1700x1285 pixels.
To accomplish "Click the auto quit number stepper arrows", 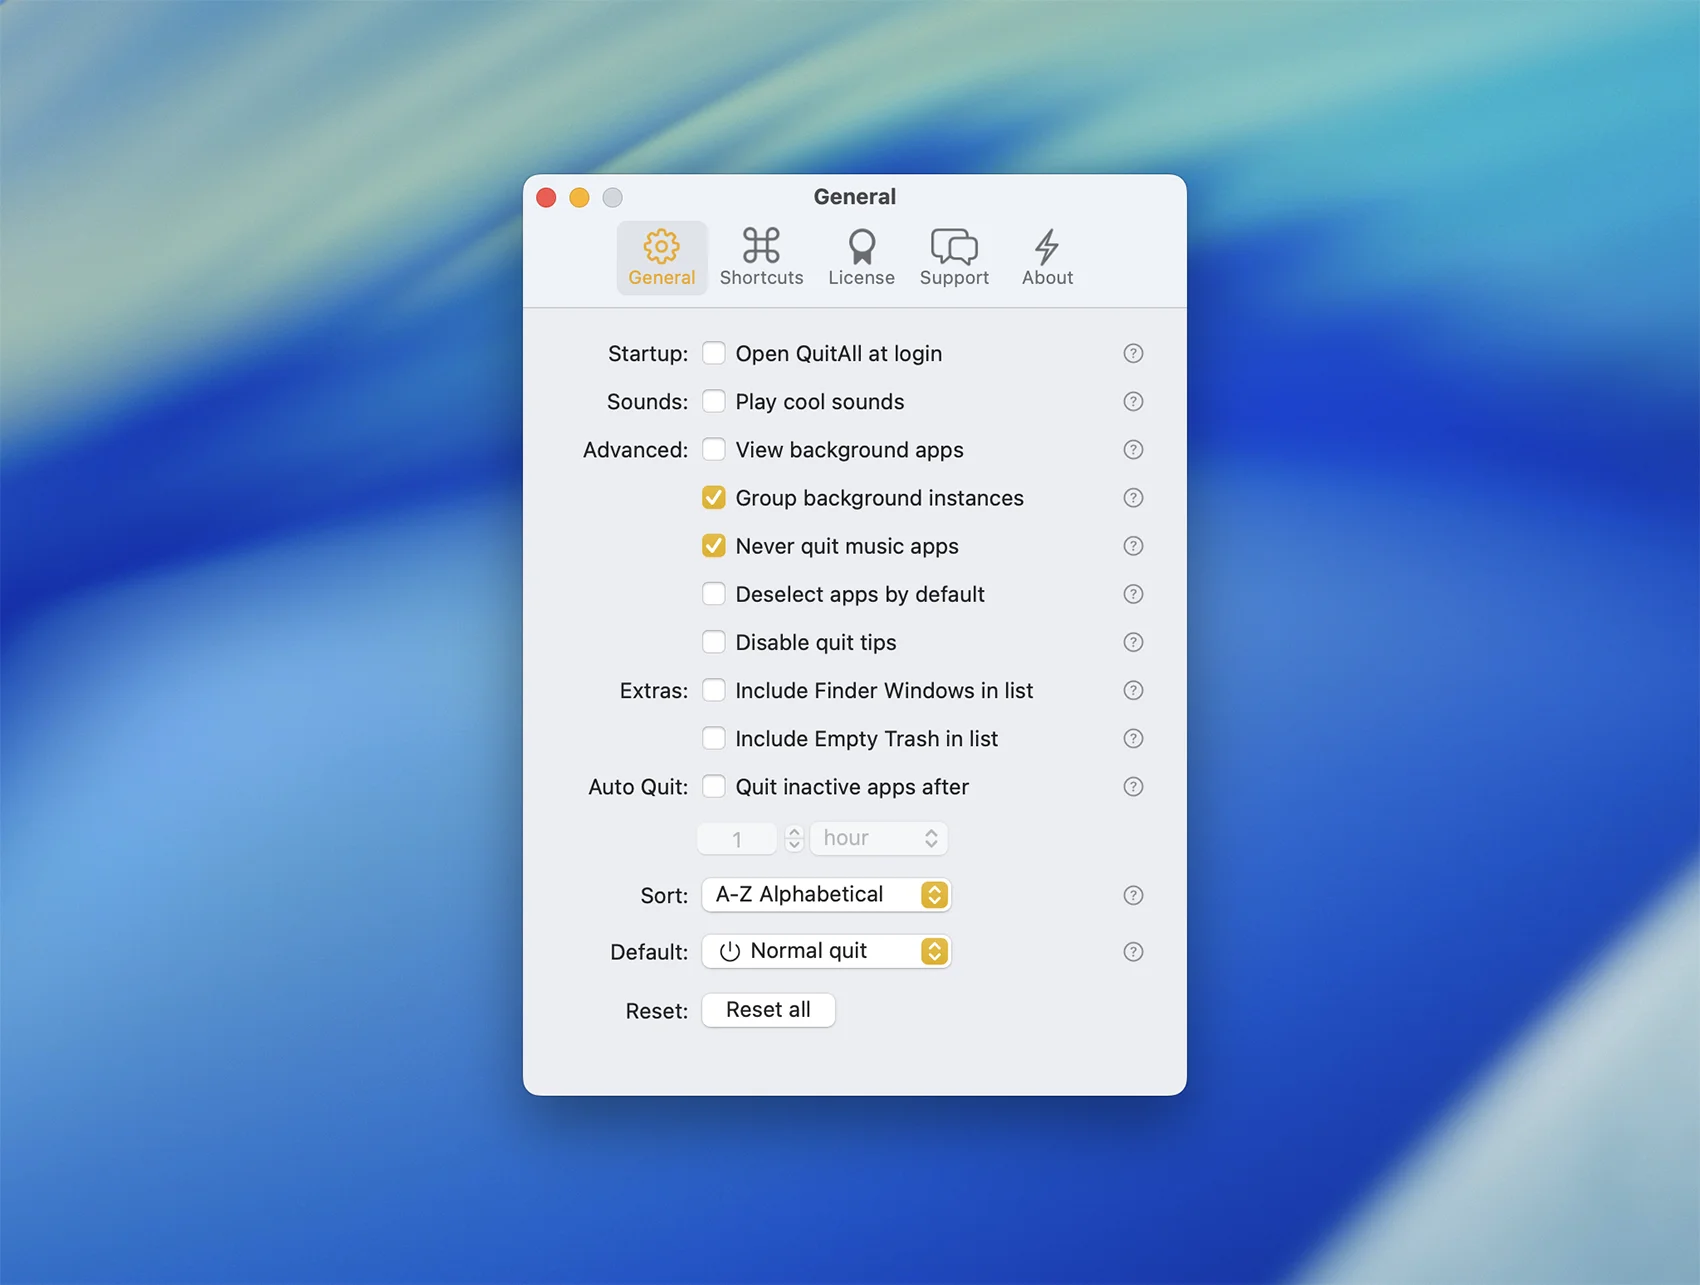I will [794, 838].
